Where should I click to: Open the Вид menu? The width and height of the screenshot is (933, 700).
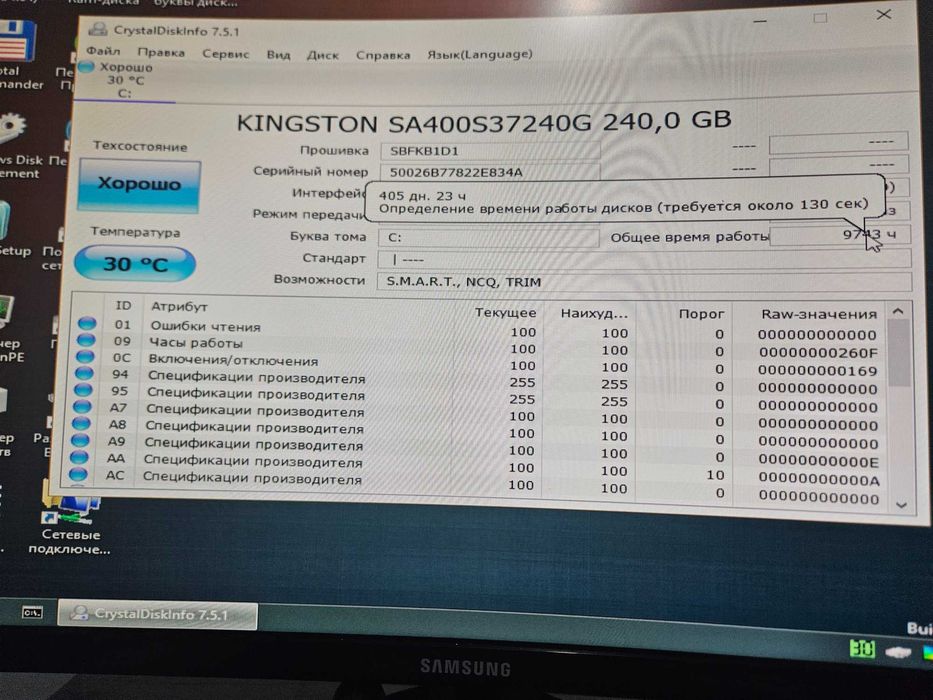(x=278, y=54)
